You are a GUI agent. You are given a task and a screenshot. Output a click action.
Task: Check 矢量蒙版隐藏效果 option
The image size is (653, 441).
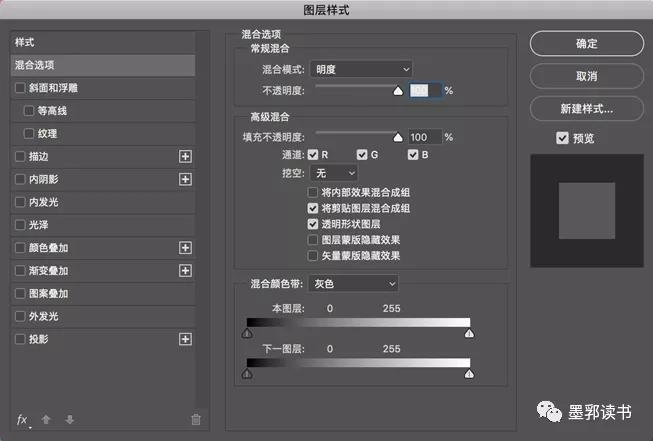click(x=312, y=256)
